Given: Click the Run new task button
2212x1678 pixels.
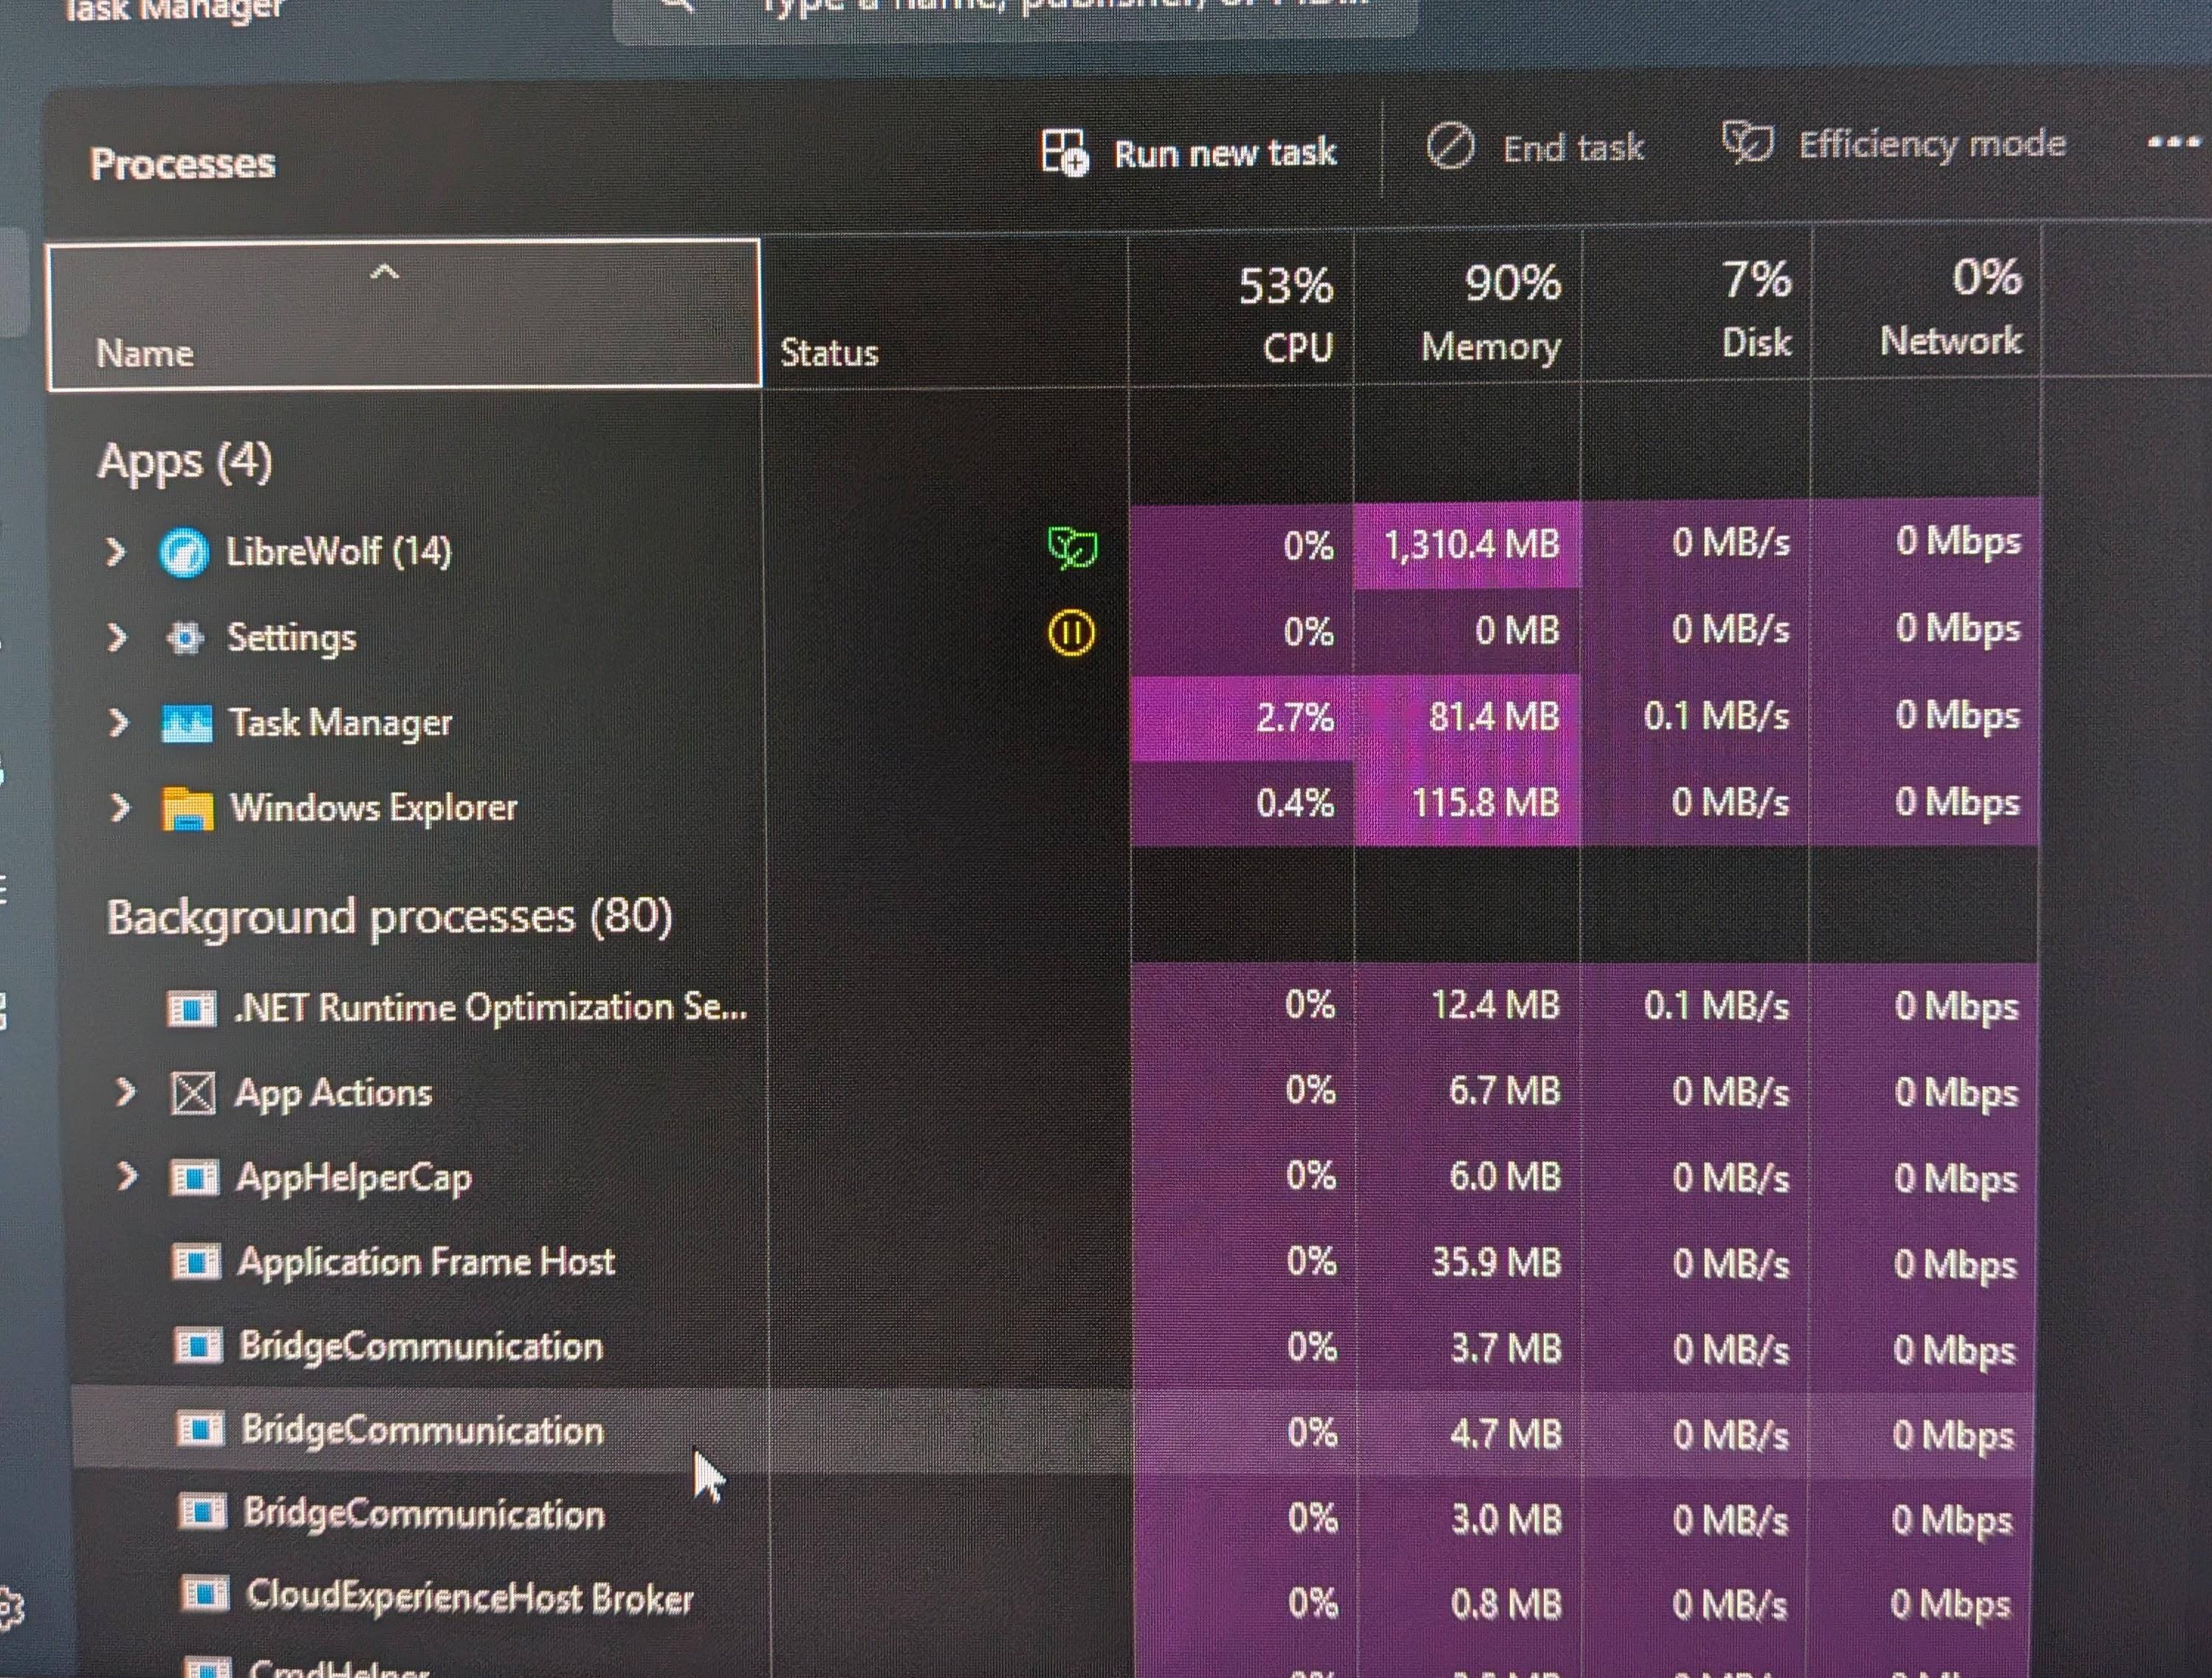Looking at the screenshot, I should coord(1189,153).
